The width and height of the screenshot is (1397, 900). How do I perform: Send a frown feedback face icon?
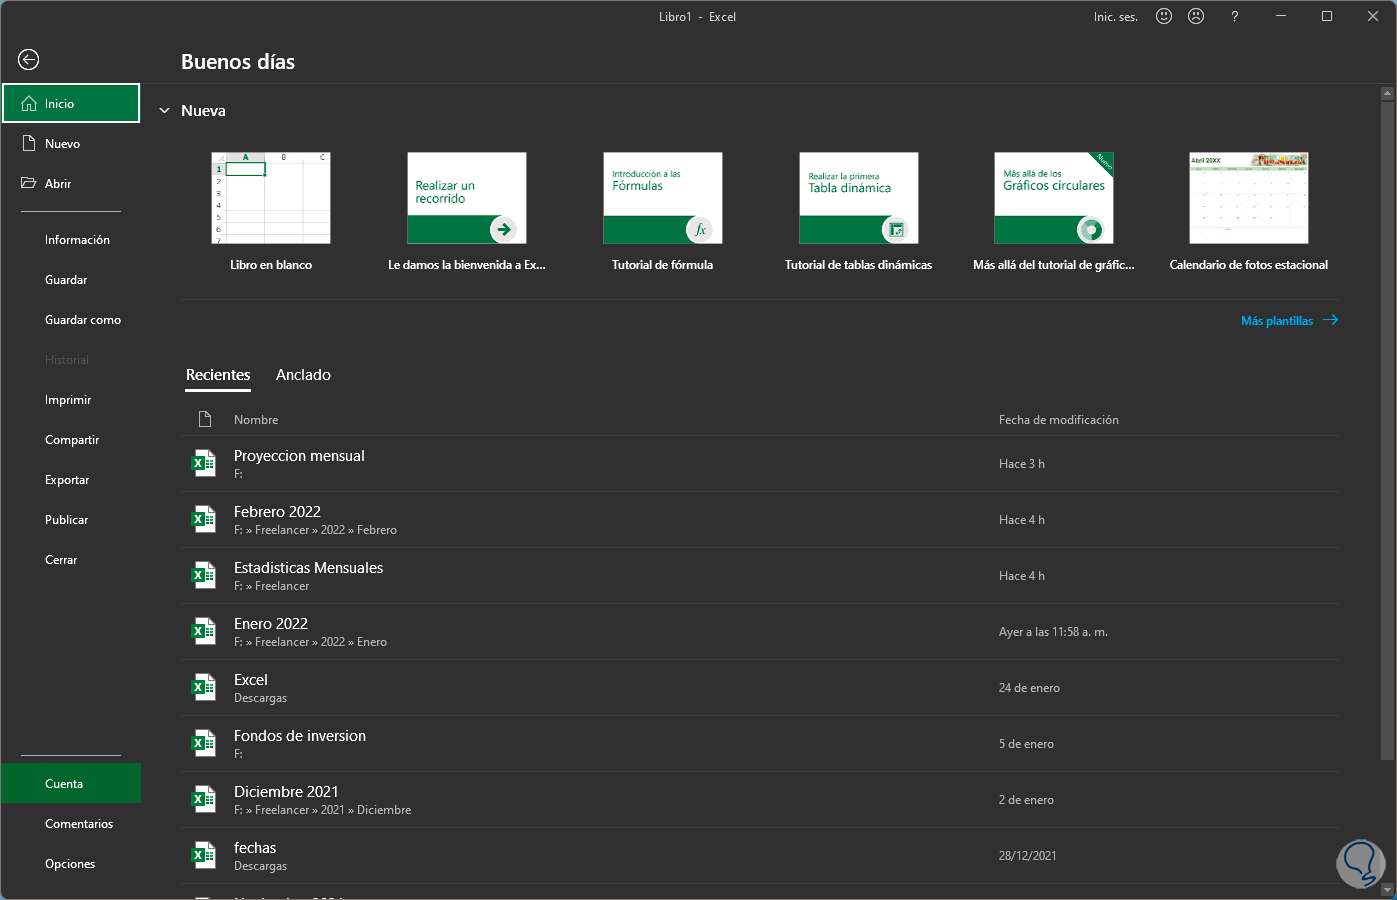click(1196, 16)
